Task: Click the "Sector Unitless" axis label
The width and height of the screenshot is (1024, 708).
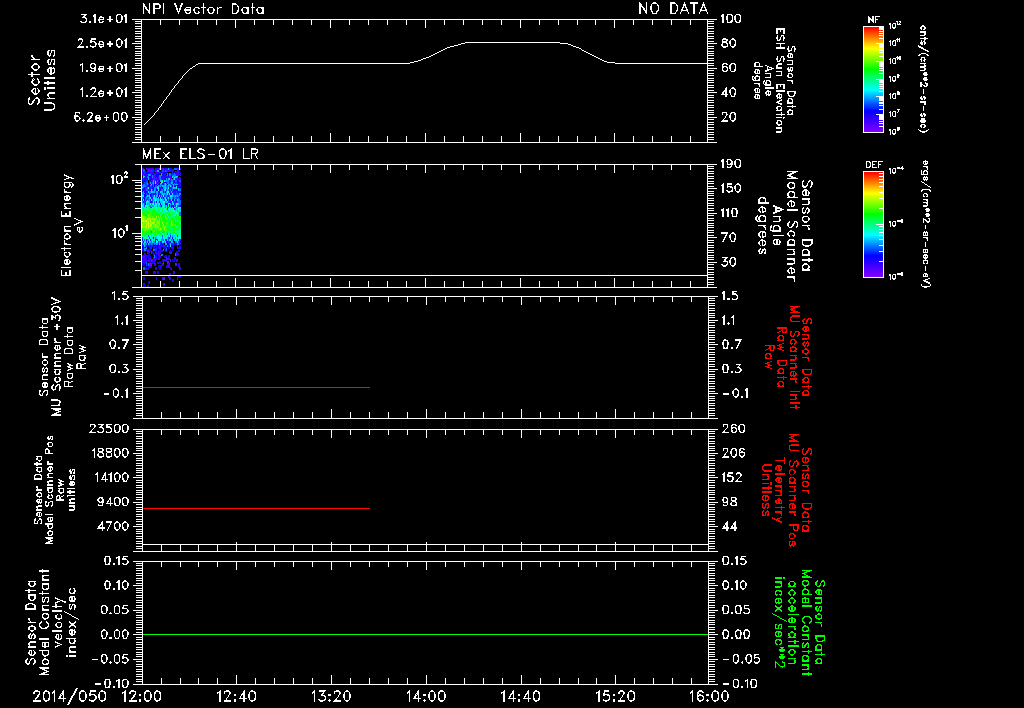Action: pos(42,80)
